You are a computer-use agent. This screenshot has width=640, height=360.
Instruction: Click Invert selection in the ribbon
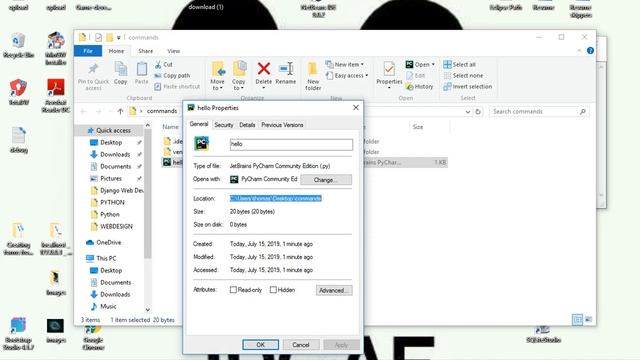tap(468, 87)
